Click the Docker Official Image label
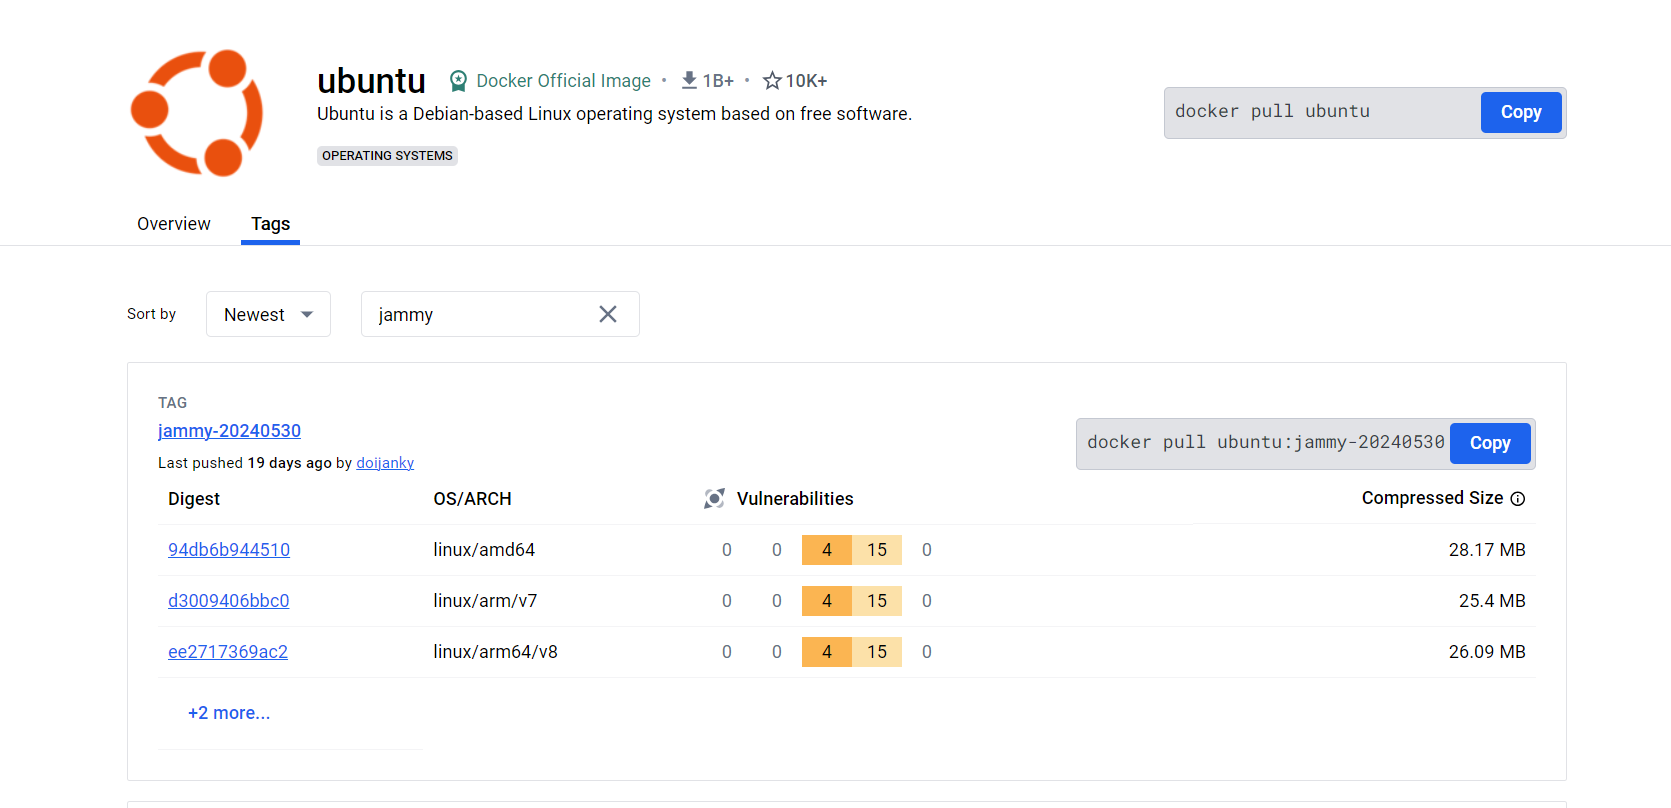 click(563, 81)
